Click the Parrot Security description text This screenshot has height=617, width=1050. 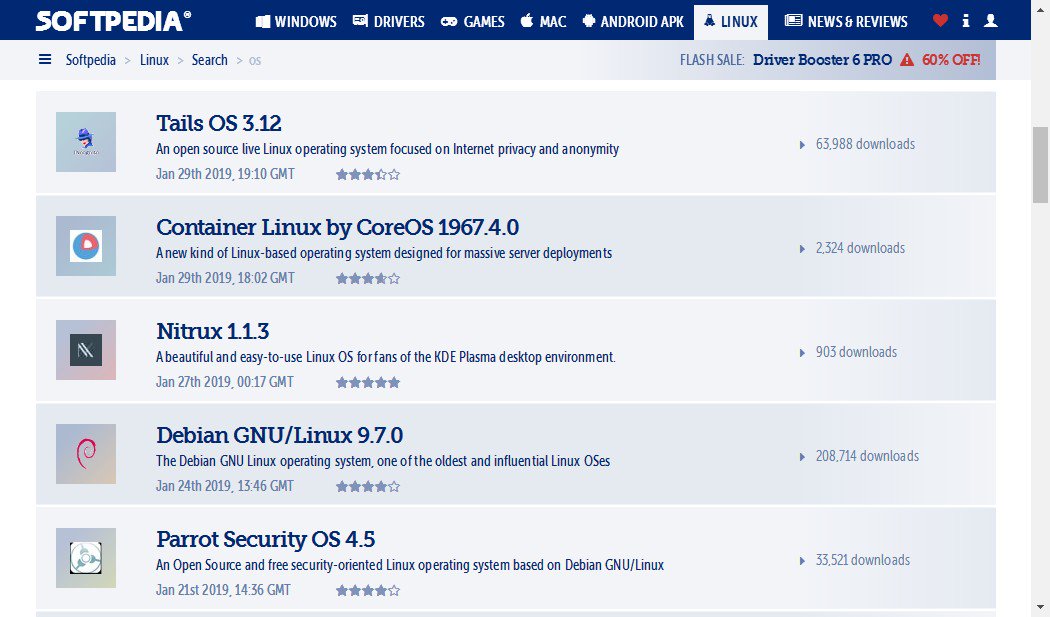410,564
